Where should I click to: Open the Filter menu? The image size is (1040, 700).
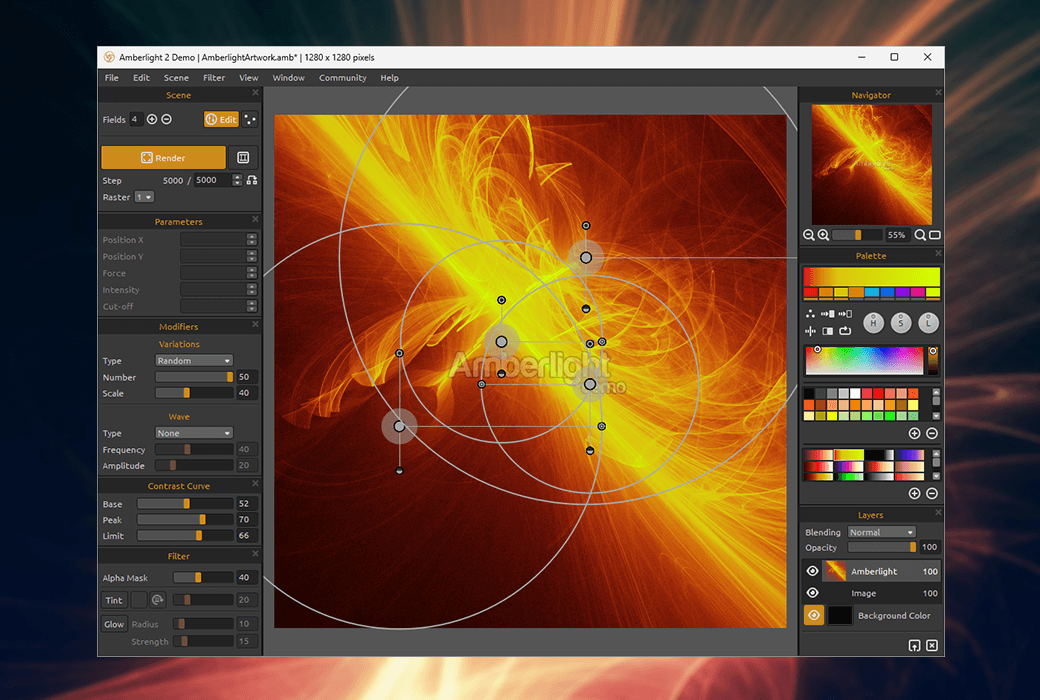(x=214, y=78)
